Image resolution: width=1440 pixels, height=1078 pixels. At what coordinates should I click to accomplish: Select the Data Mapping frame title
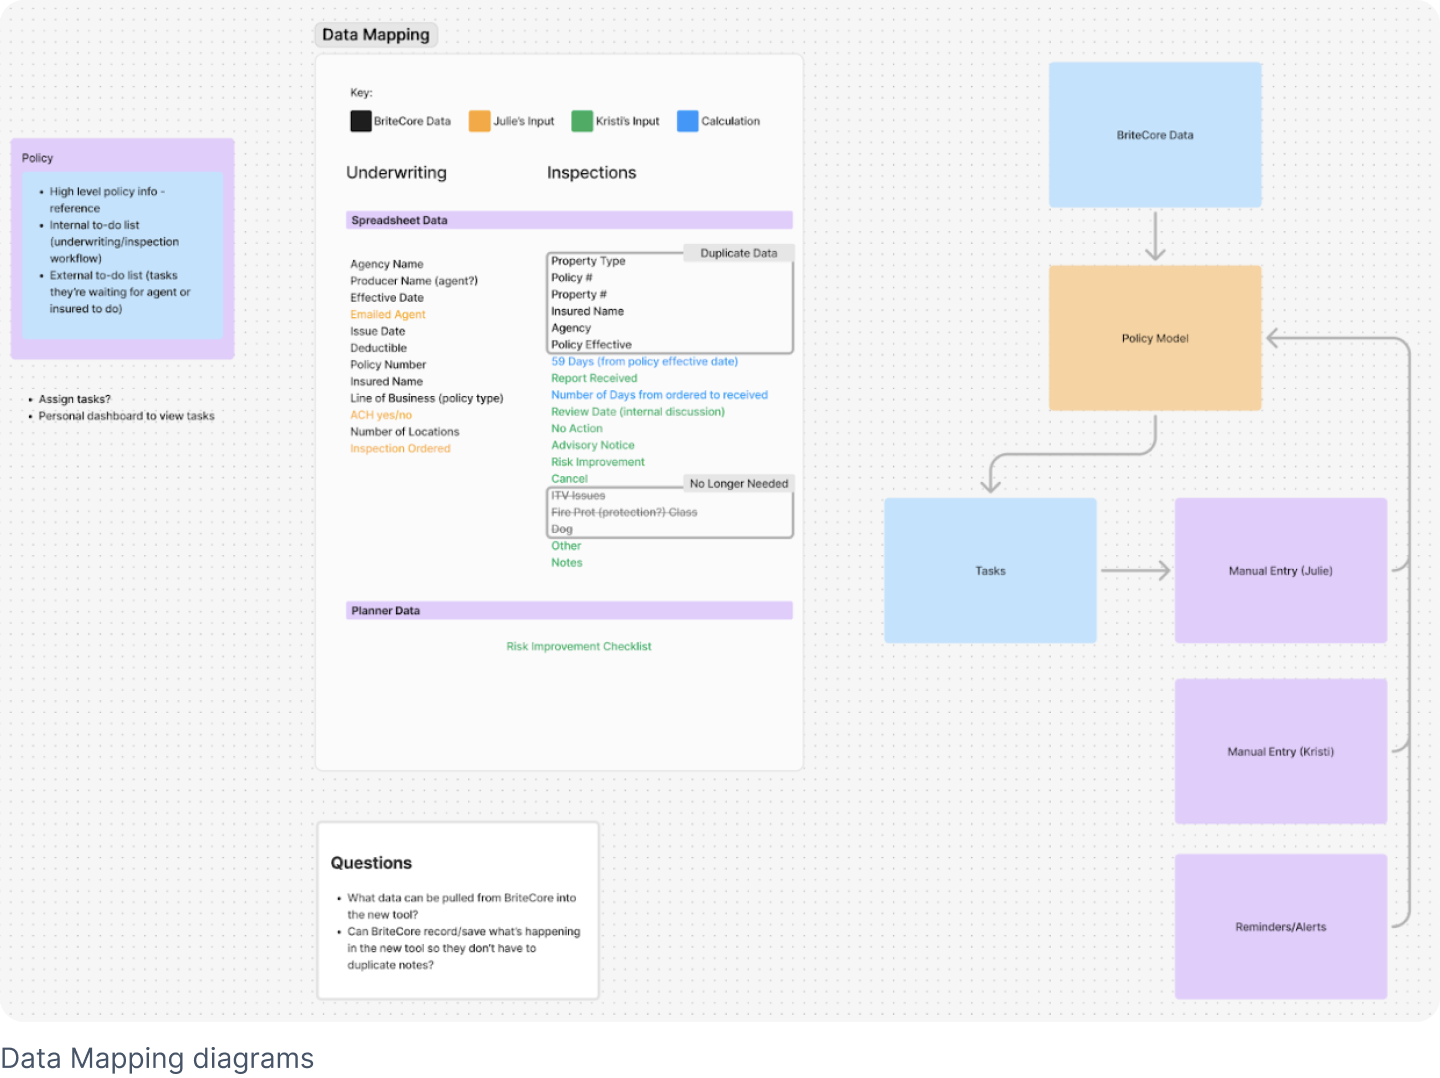coord(376,35)
